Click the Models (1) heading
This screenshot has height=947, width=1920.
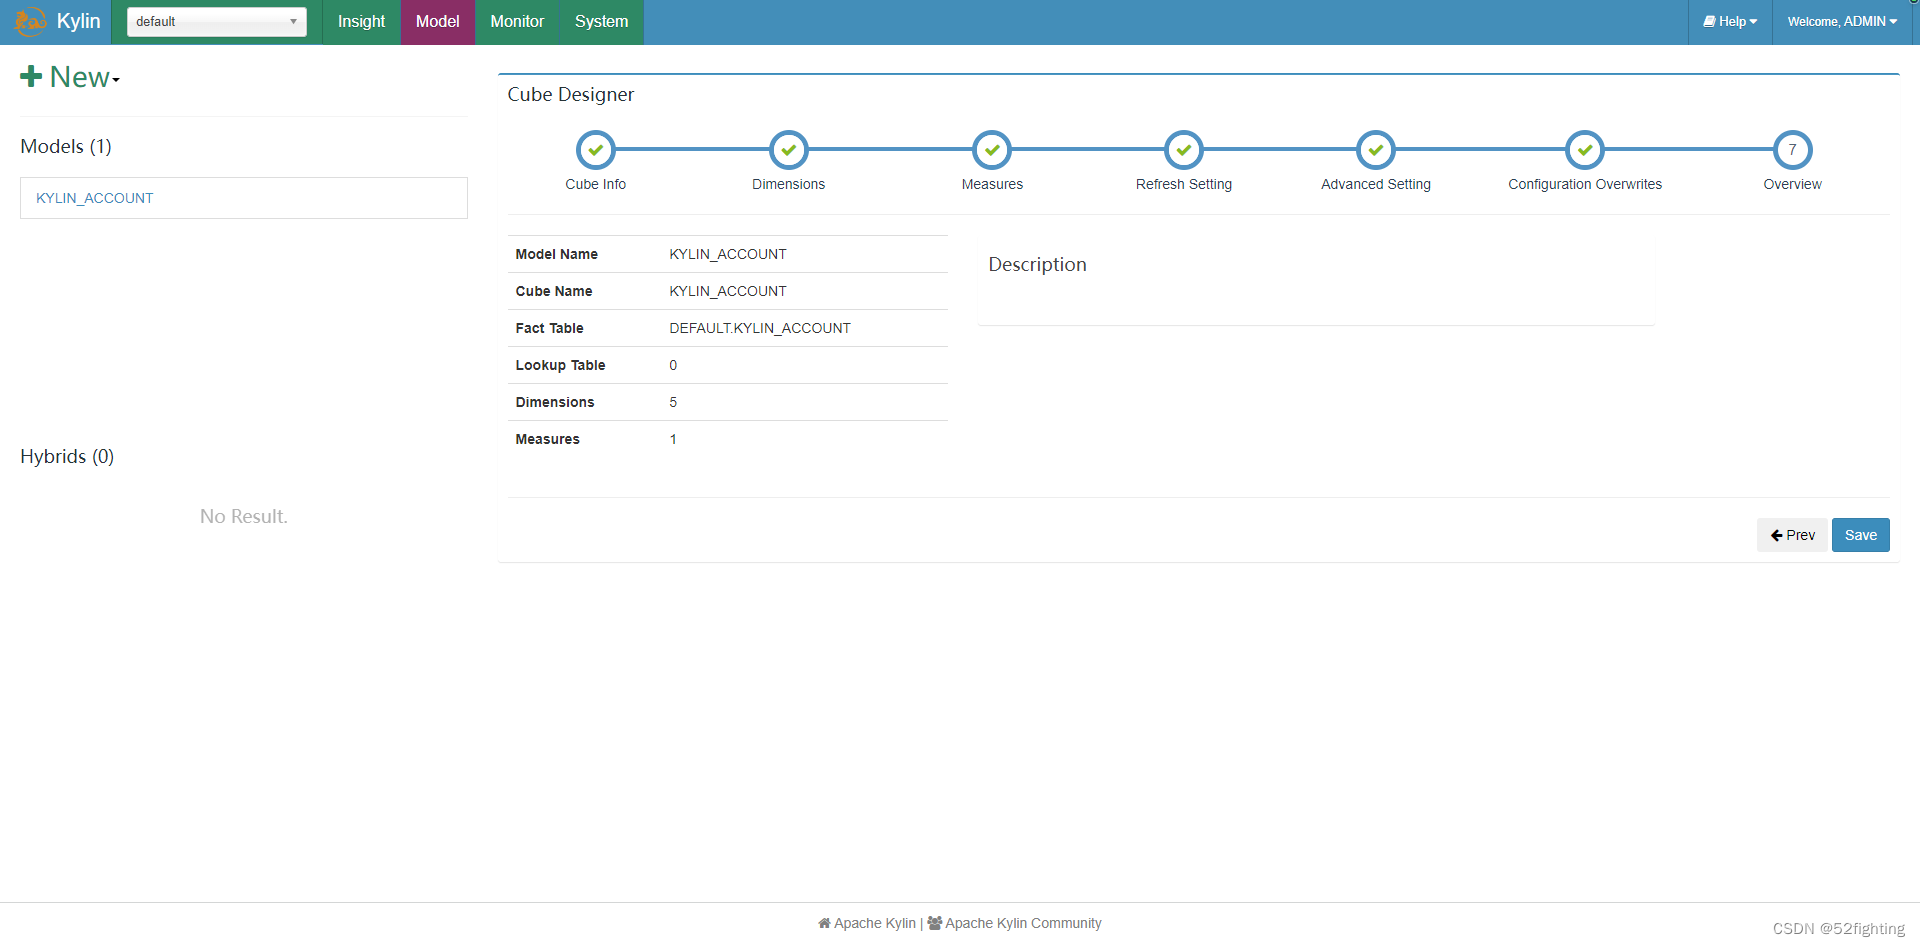coord(66,146)
